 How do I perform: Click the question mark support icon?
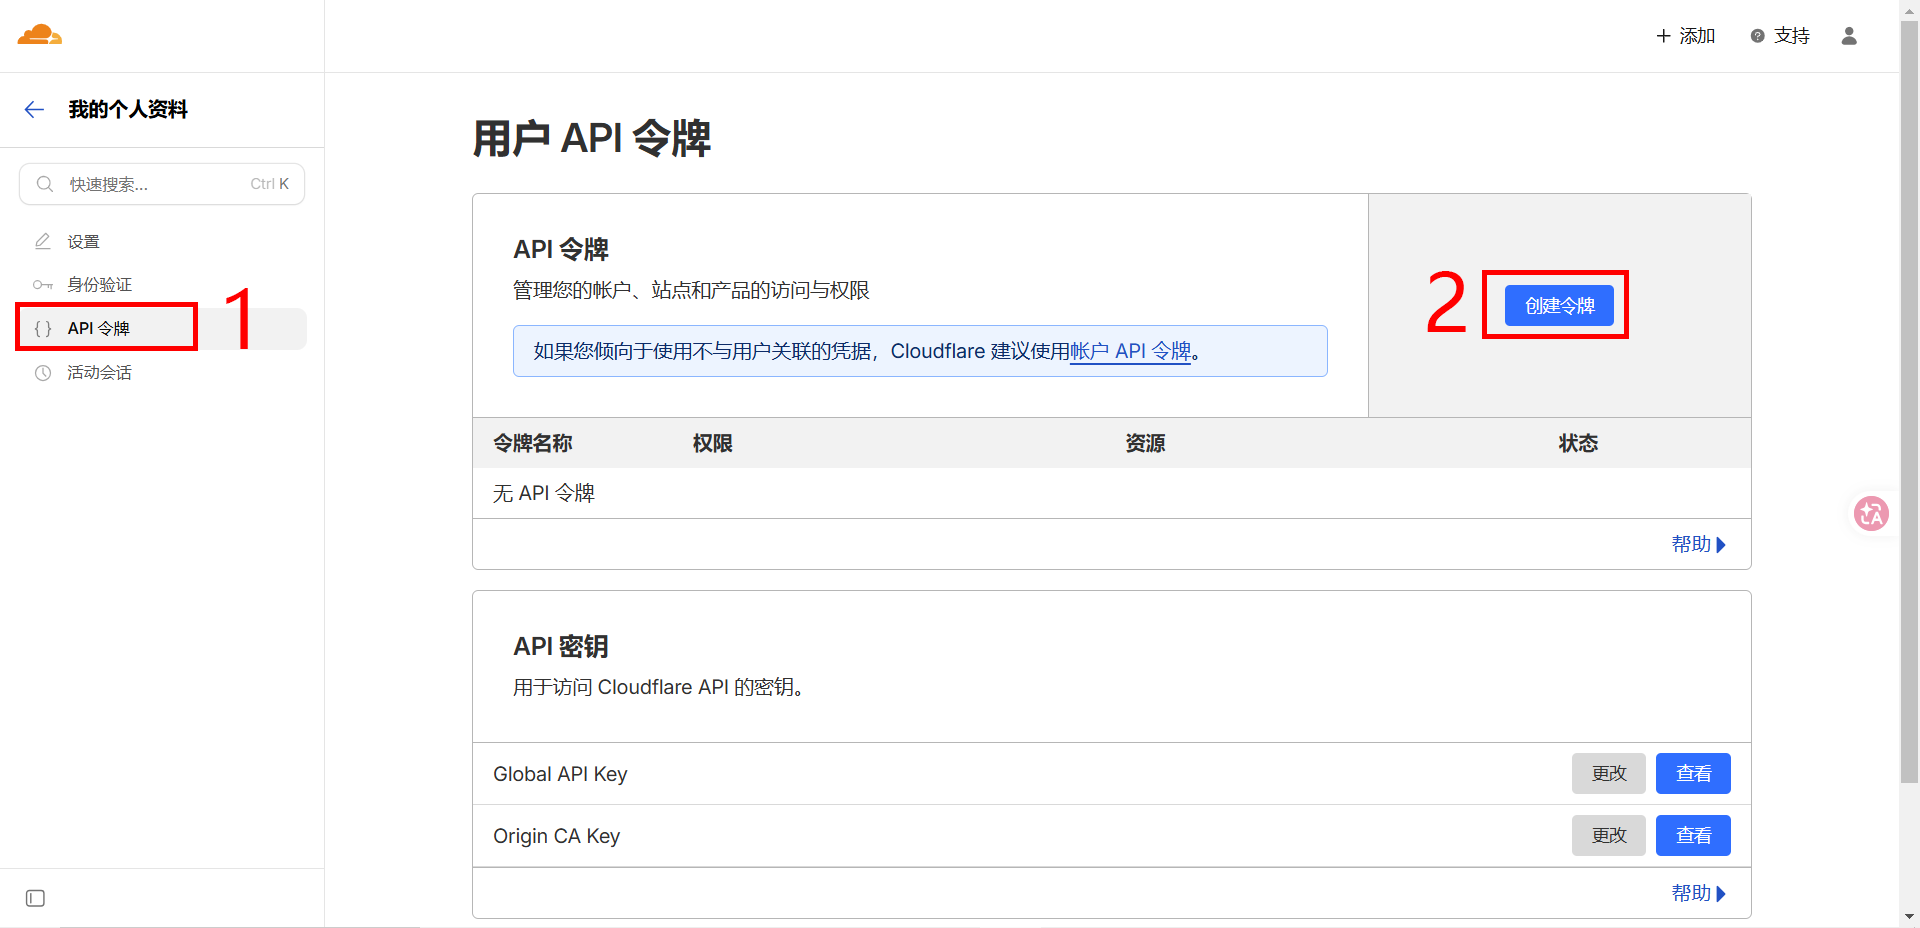point(1757,36)
